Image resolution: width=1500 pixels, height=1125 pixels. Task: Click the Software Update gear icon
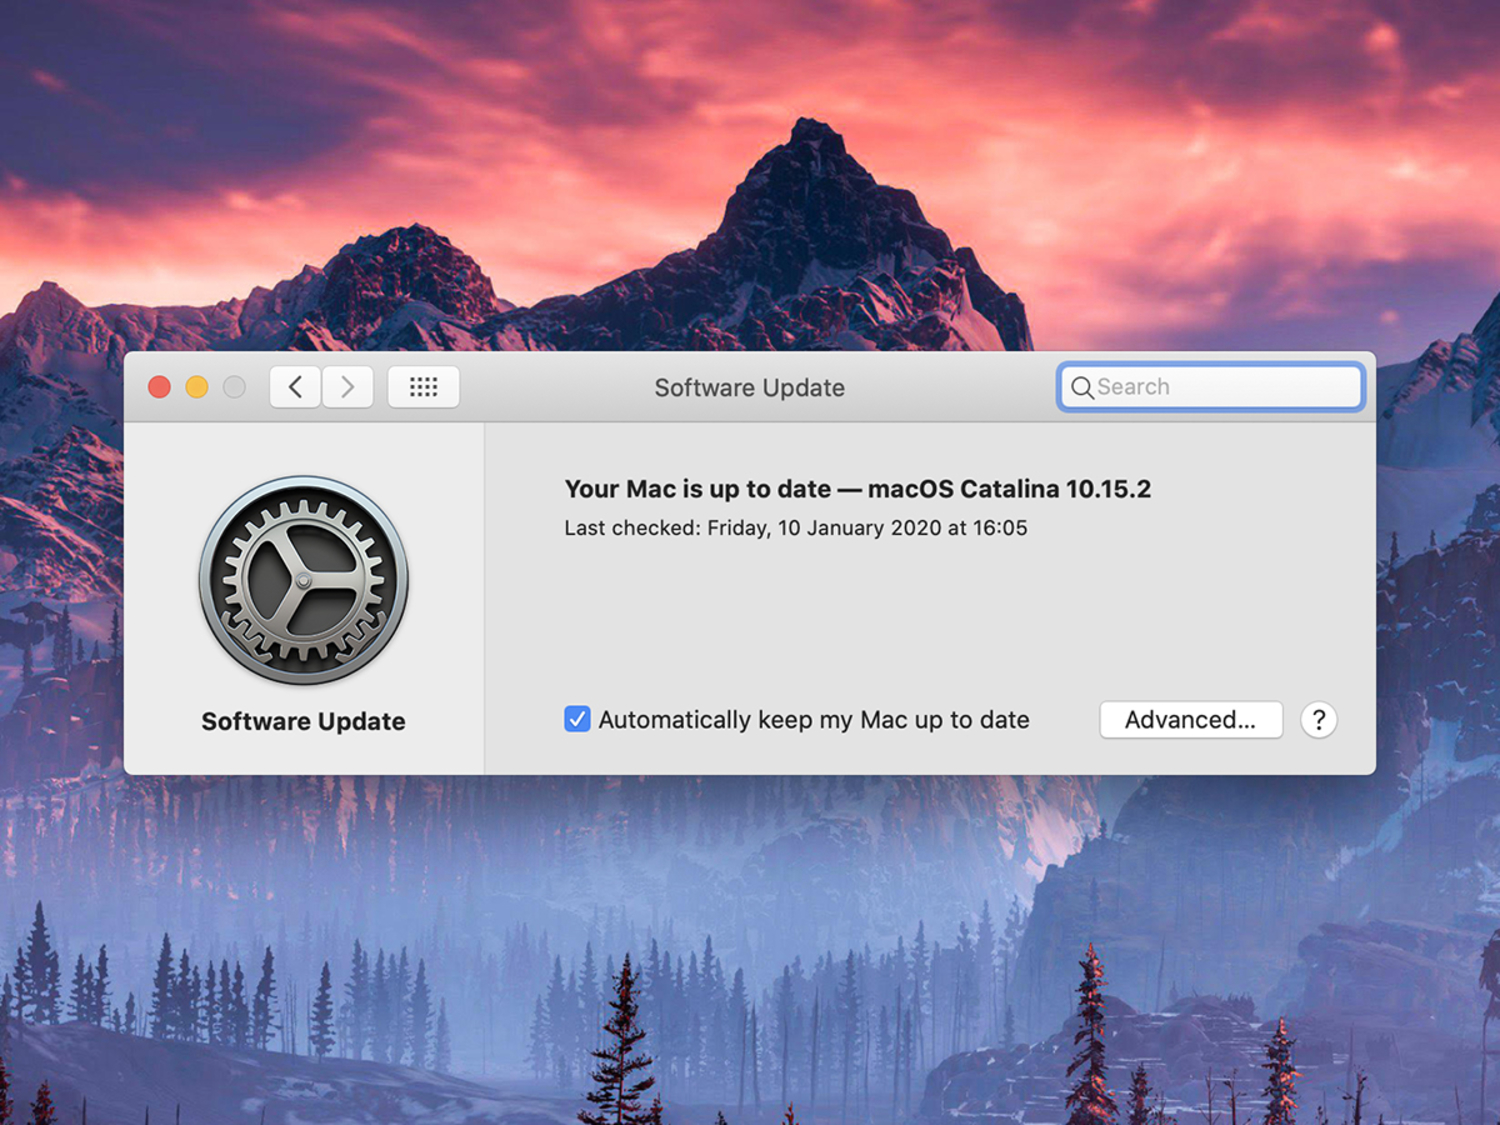[x=303, y=580]
